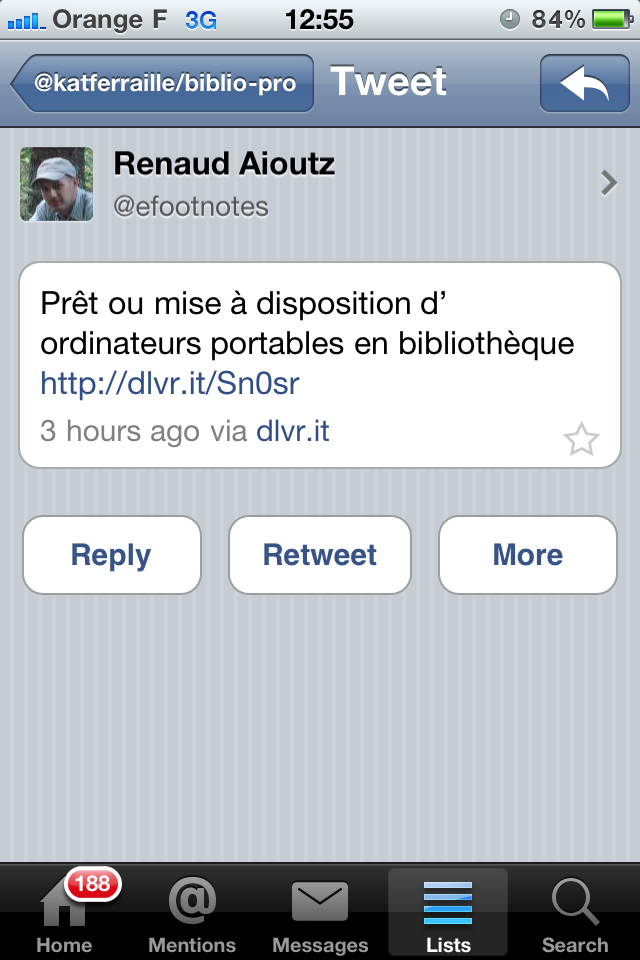Tap the battery icon in status bar
640x960 pixels.
click(x=610, y=19)
